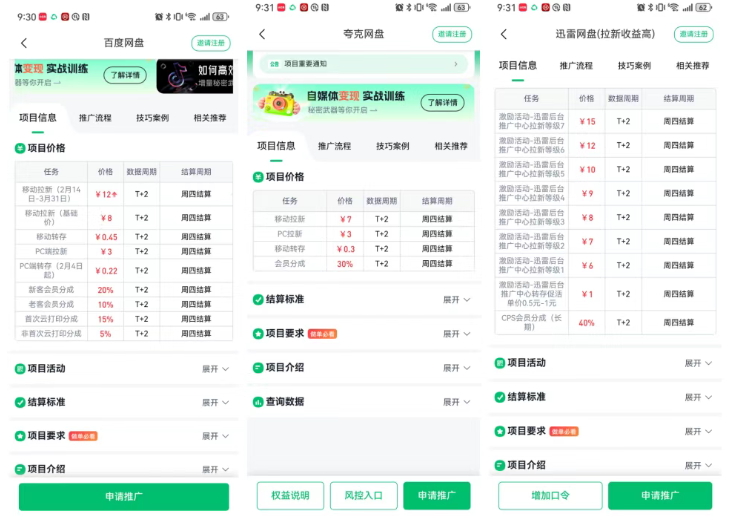Expand 项目介绍 section on 迅雷网盘 screen
This screenshot has width=730, height=516.
[x=698, y=465]
